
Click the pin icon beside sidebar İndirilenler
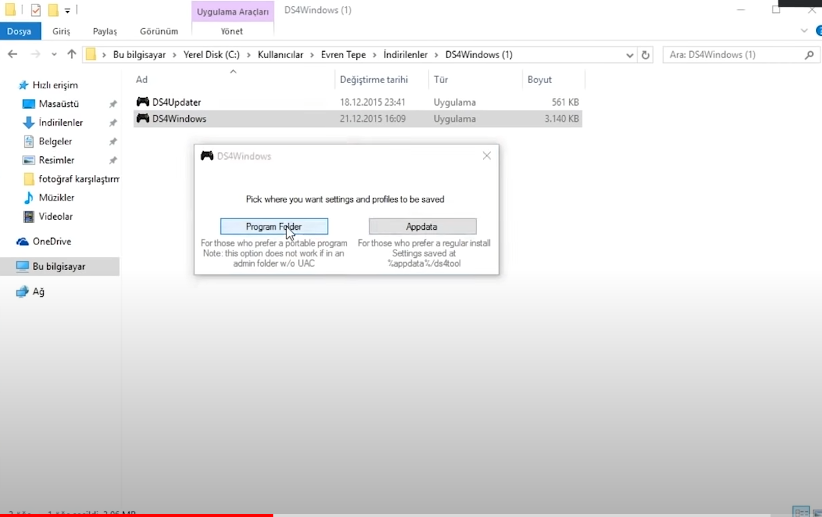[113, 123]
